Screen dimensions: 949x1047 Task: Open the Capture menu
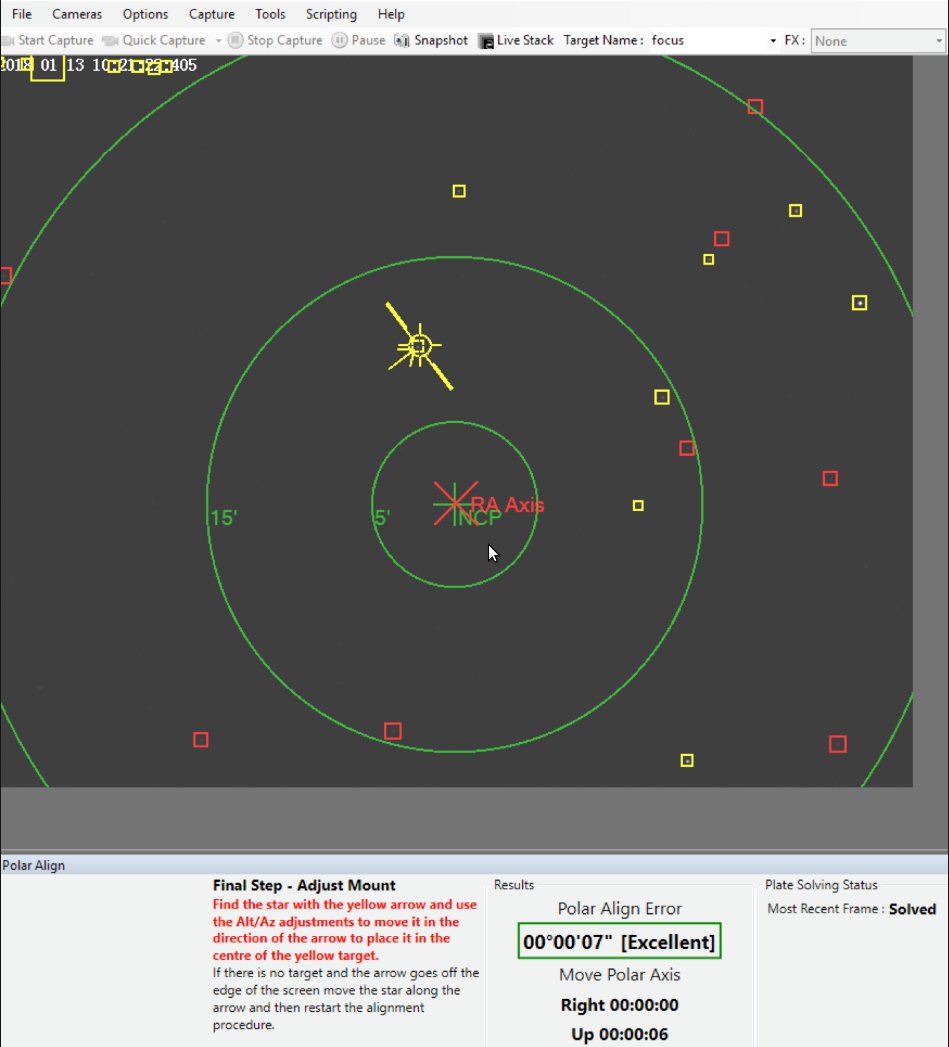coord(211,14)
